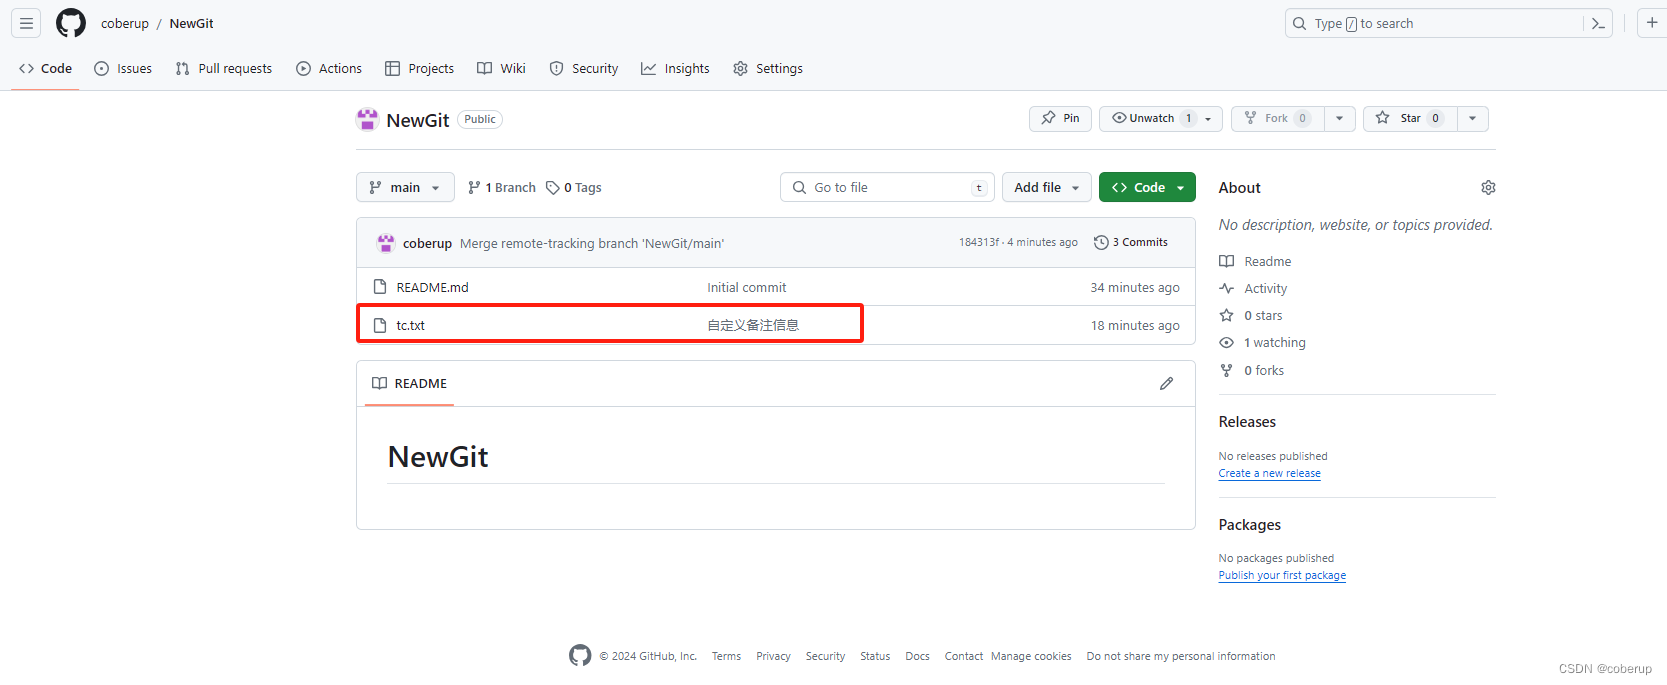Click the README.md file icon

click(x=380, y=287)
